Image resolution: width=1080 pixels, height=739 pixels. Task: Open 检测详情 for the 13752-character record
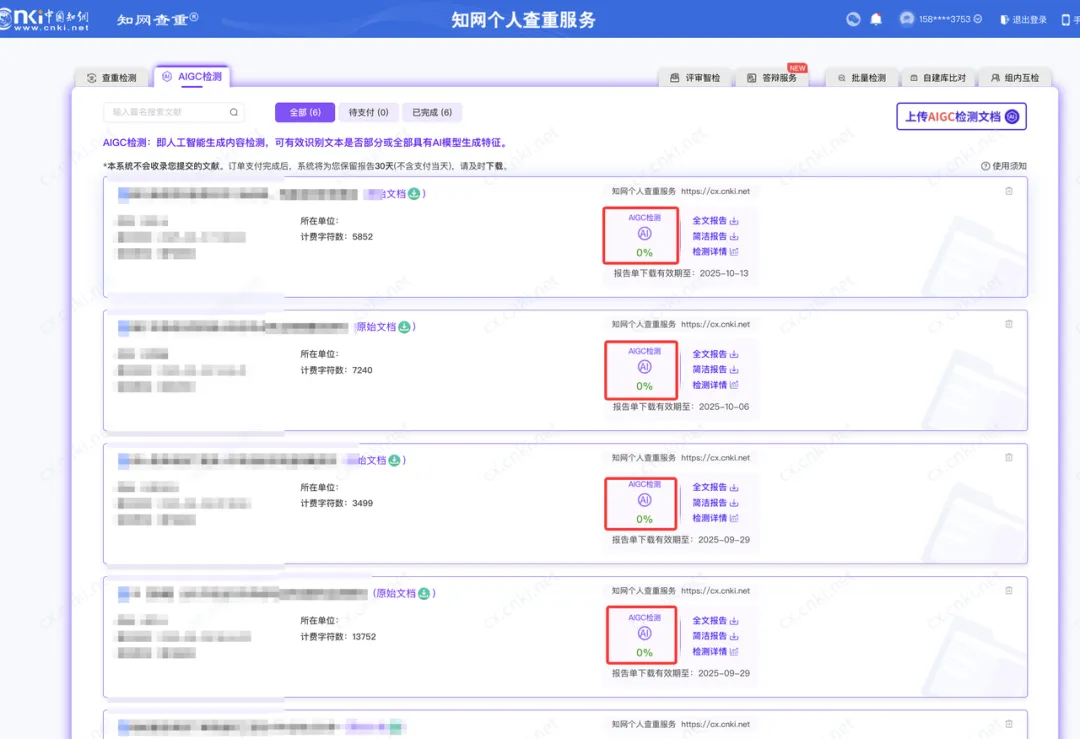(x=716, y=652)
